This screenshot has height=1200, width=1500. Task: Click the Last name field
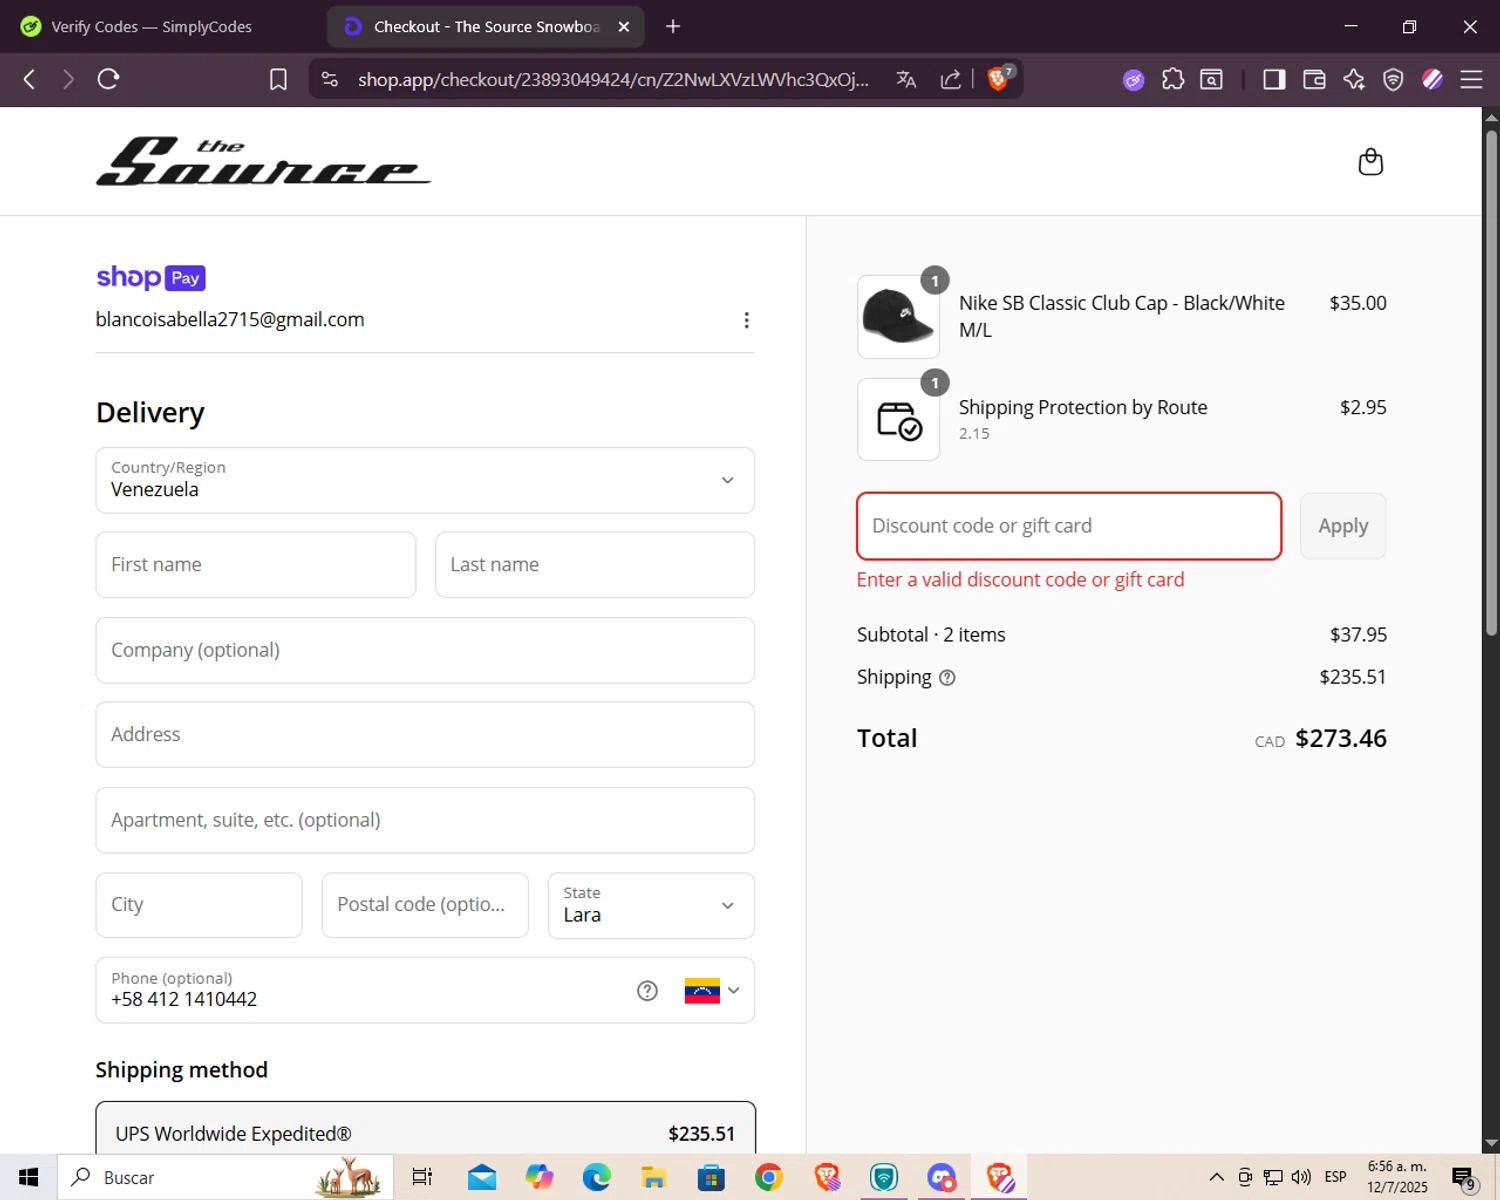pos(595,565)
